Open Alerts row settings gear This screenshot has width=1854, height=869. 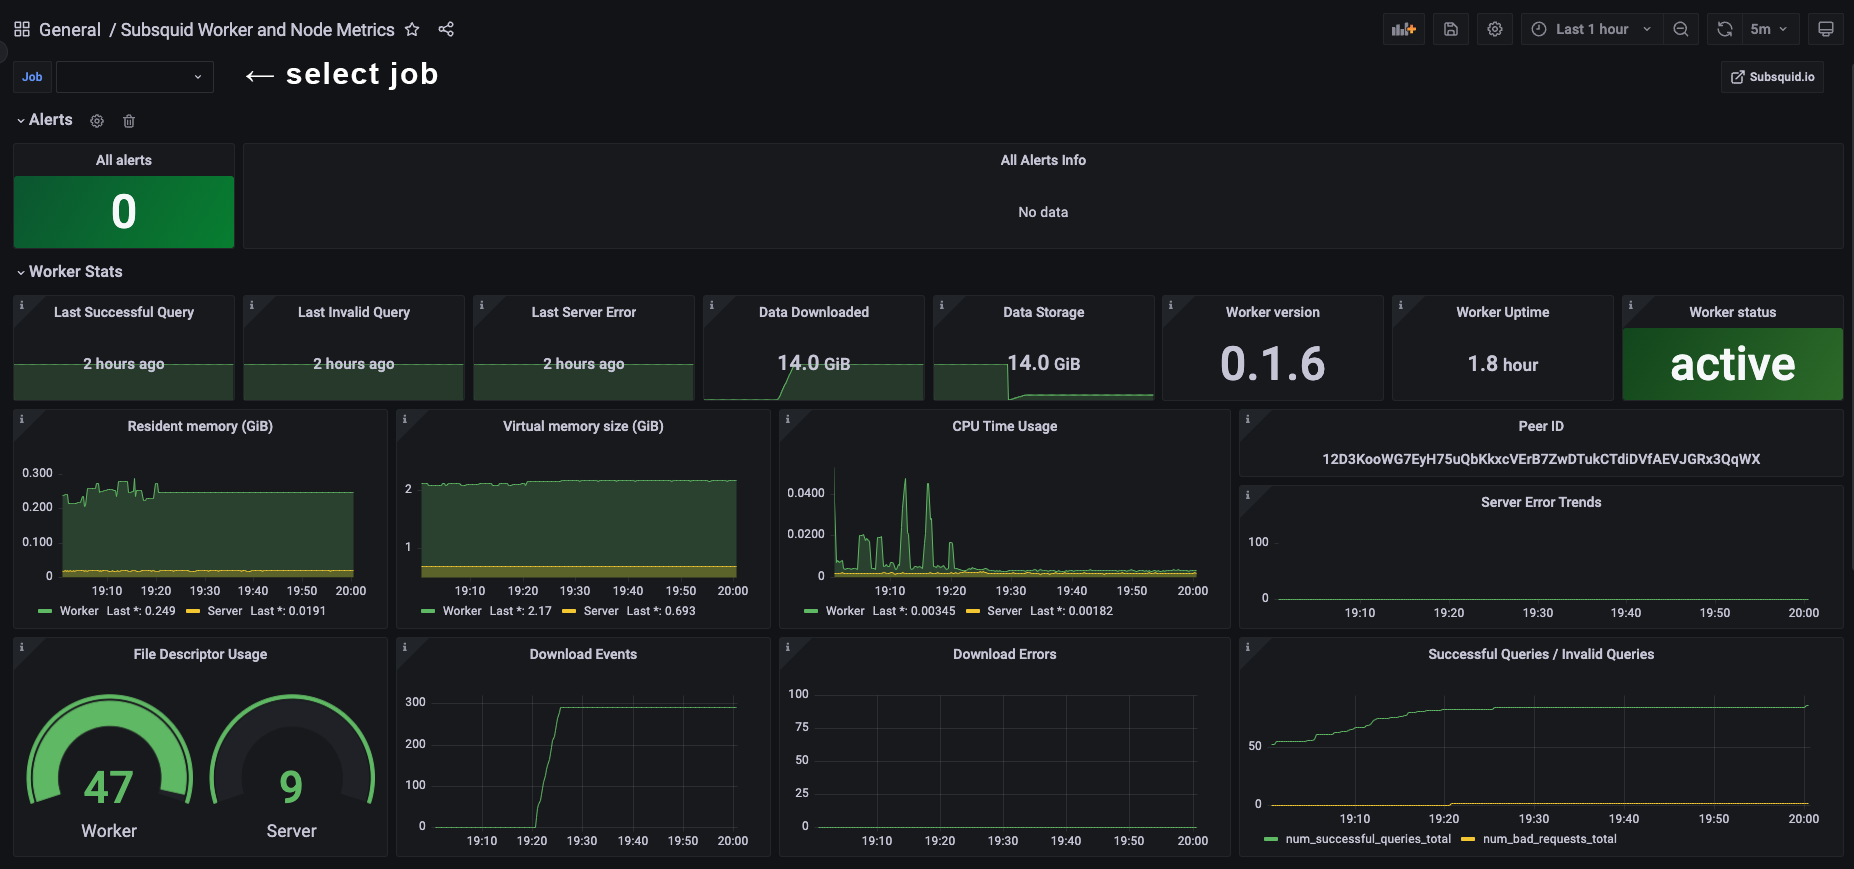[97, 121]
